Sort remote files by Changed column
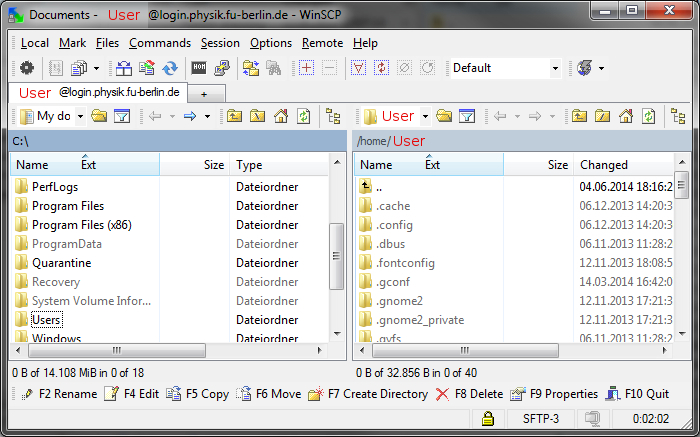The height and width of the screenshot is (437, 700). 624,165
